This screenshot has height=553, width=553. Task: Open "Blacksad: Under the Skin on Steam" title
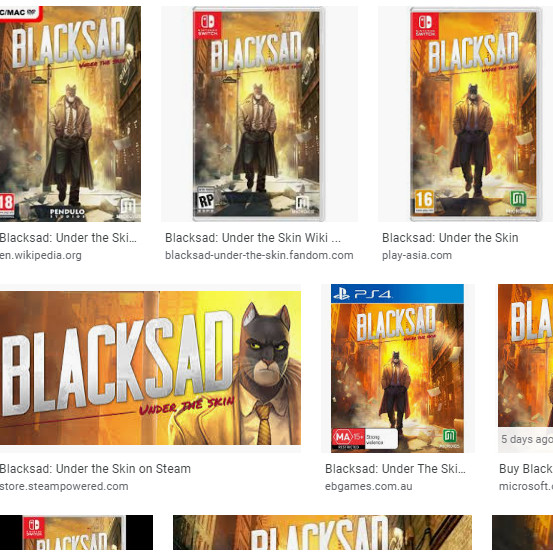[x=95, y=469]
